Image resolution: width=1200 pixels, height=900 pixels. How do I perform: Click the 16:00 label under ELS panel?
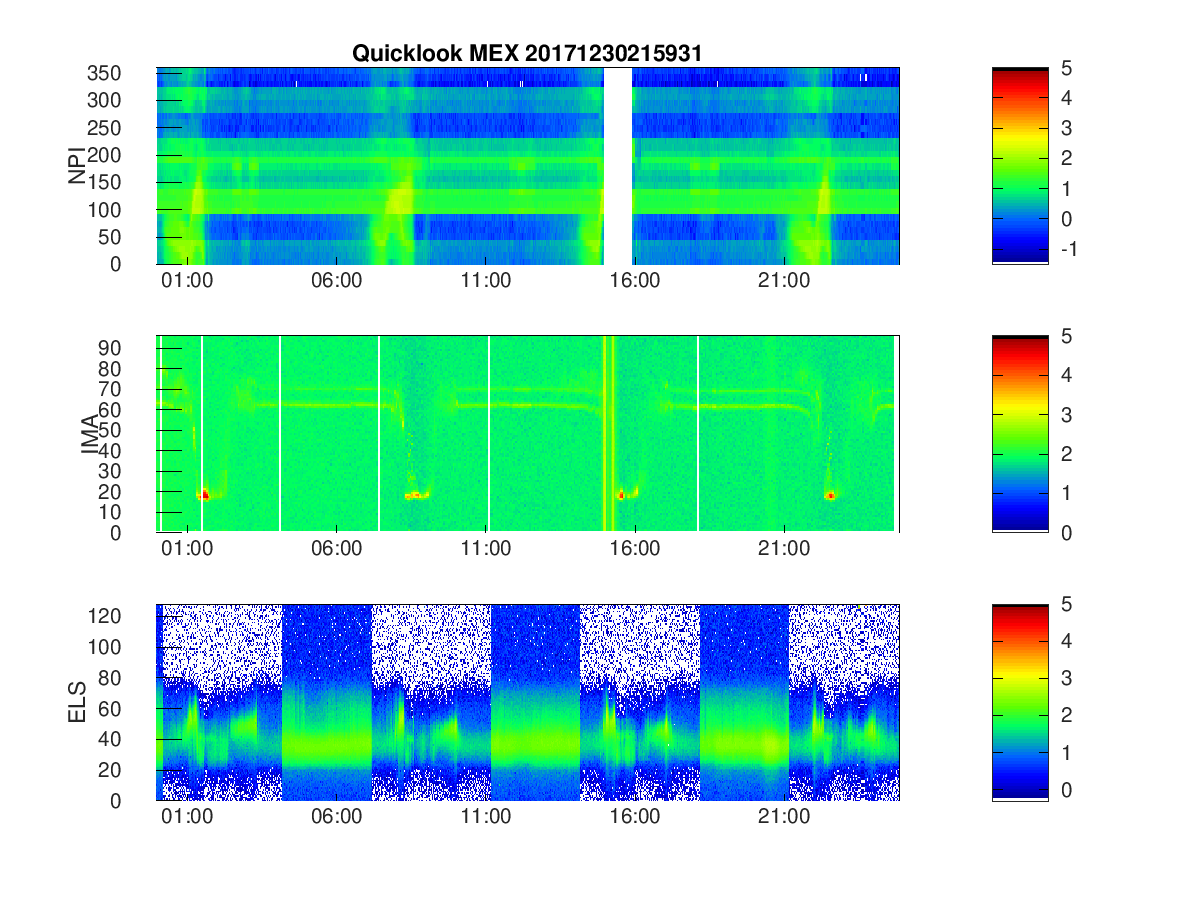[x=634, y=817]
